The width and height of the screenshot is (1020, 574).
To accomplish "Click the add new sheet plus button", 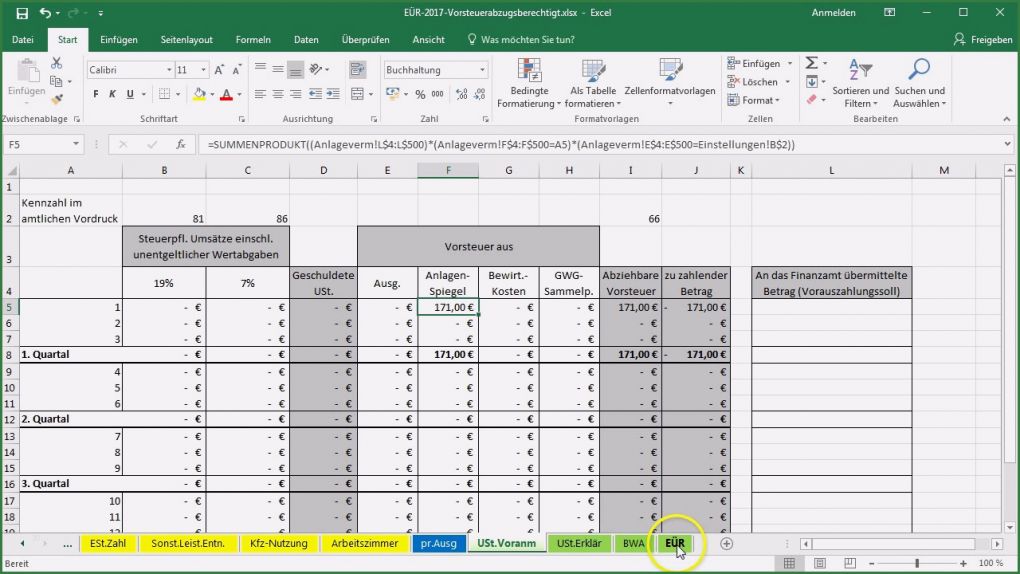I will (727, 543).
